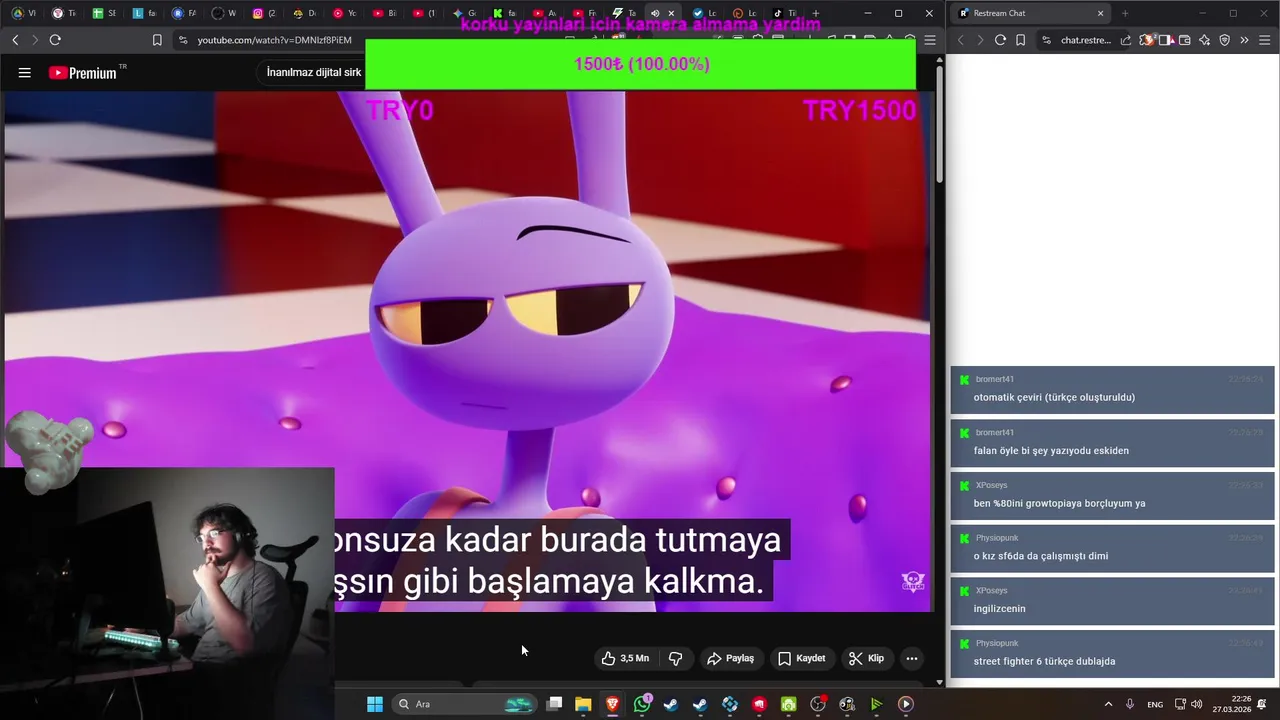This screenshot has width=1280, height=720.
Task: Click the microphone tray icon
Action: [x=1130, y=704]
